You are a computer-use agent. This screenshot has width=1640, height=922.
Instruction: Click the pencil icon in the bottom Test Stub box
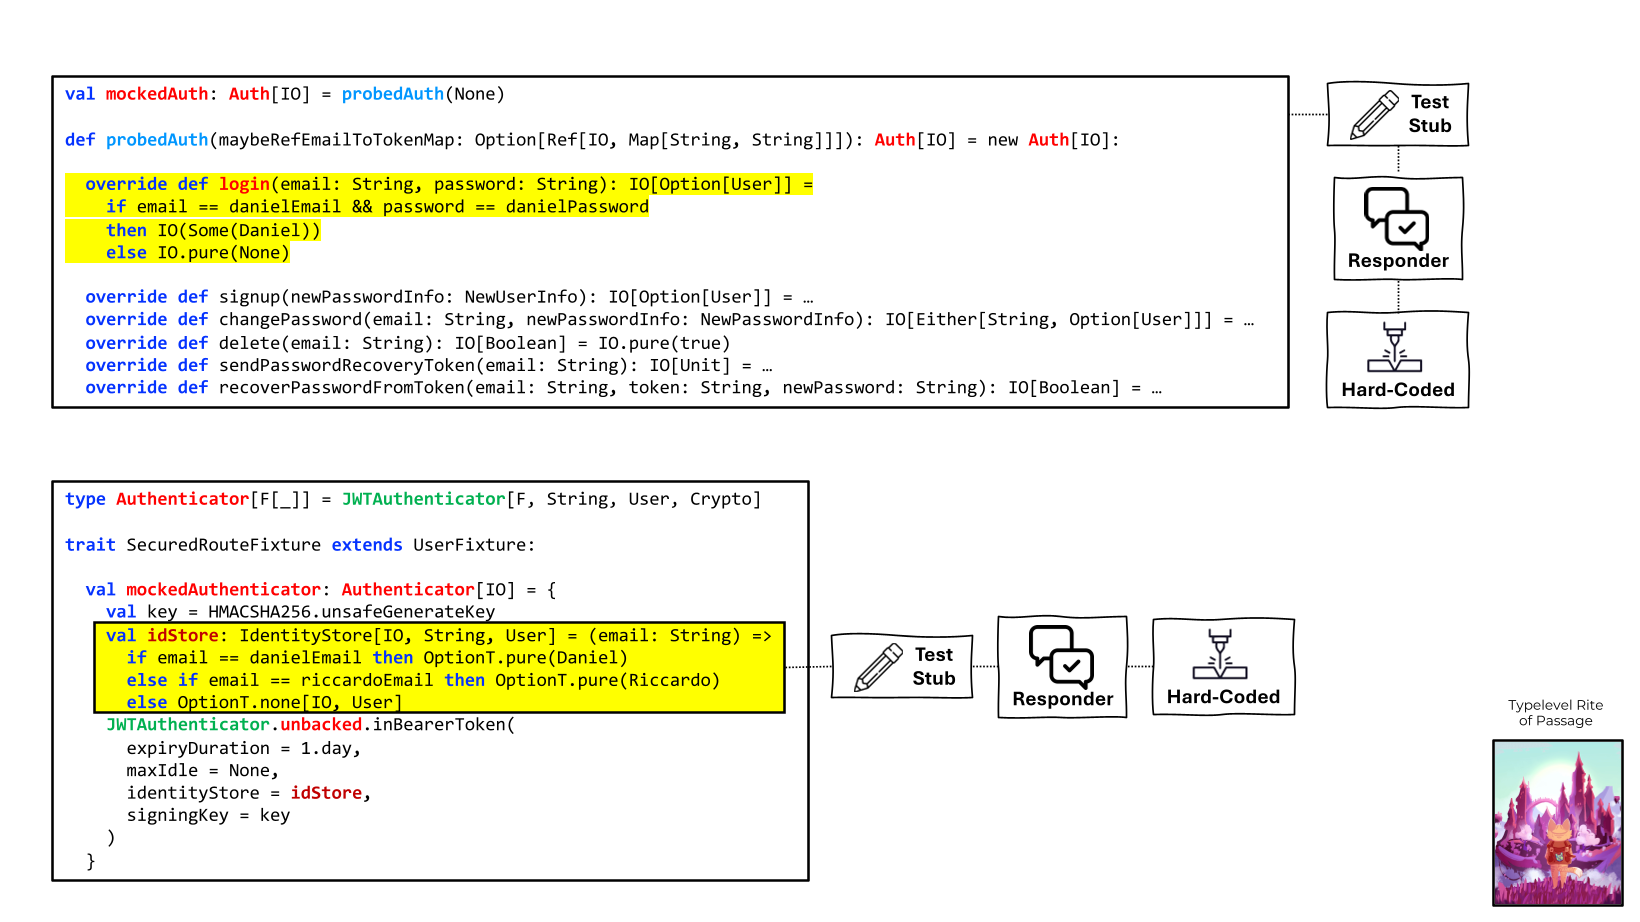click(x=878, y=668)
